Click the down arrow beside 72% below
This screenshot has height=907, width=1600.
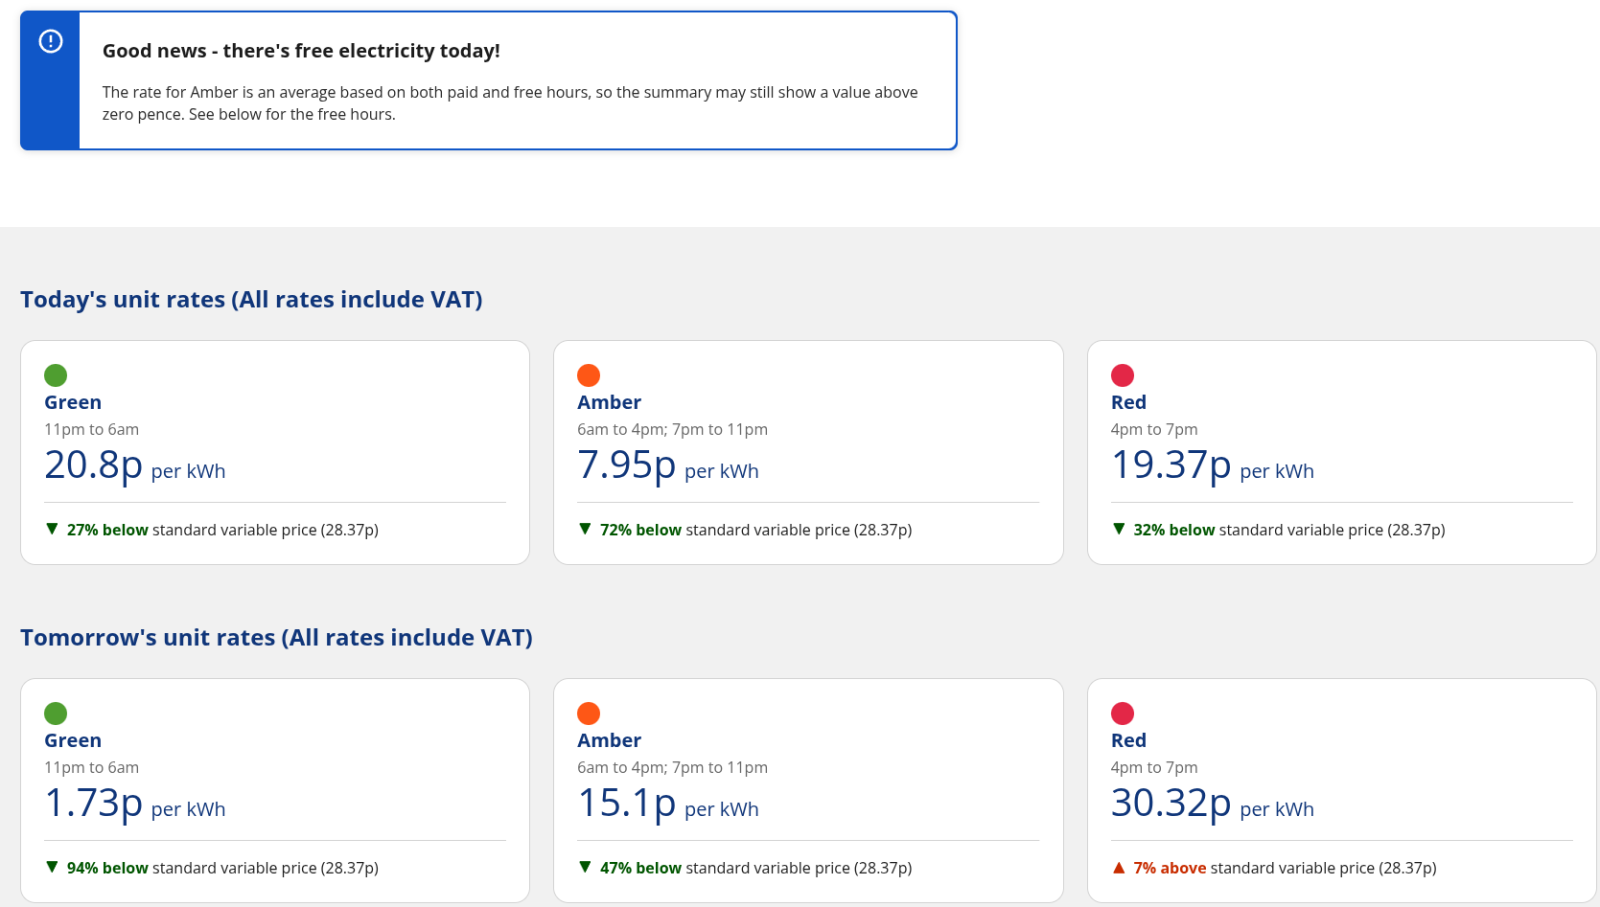(585, 529)
